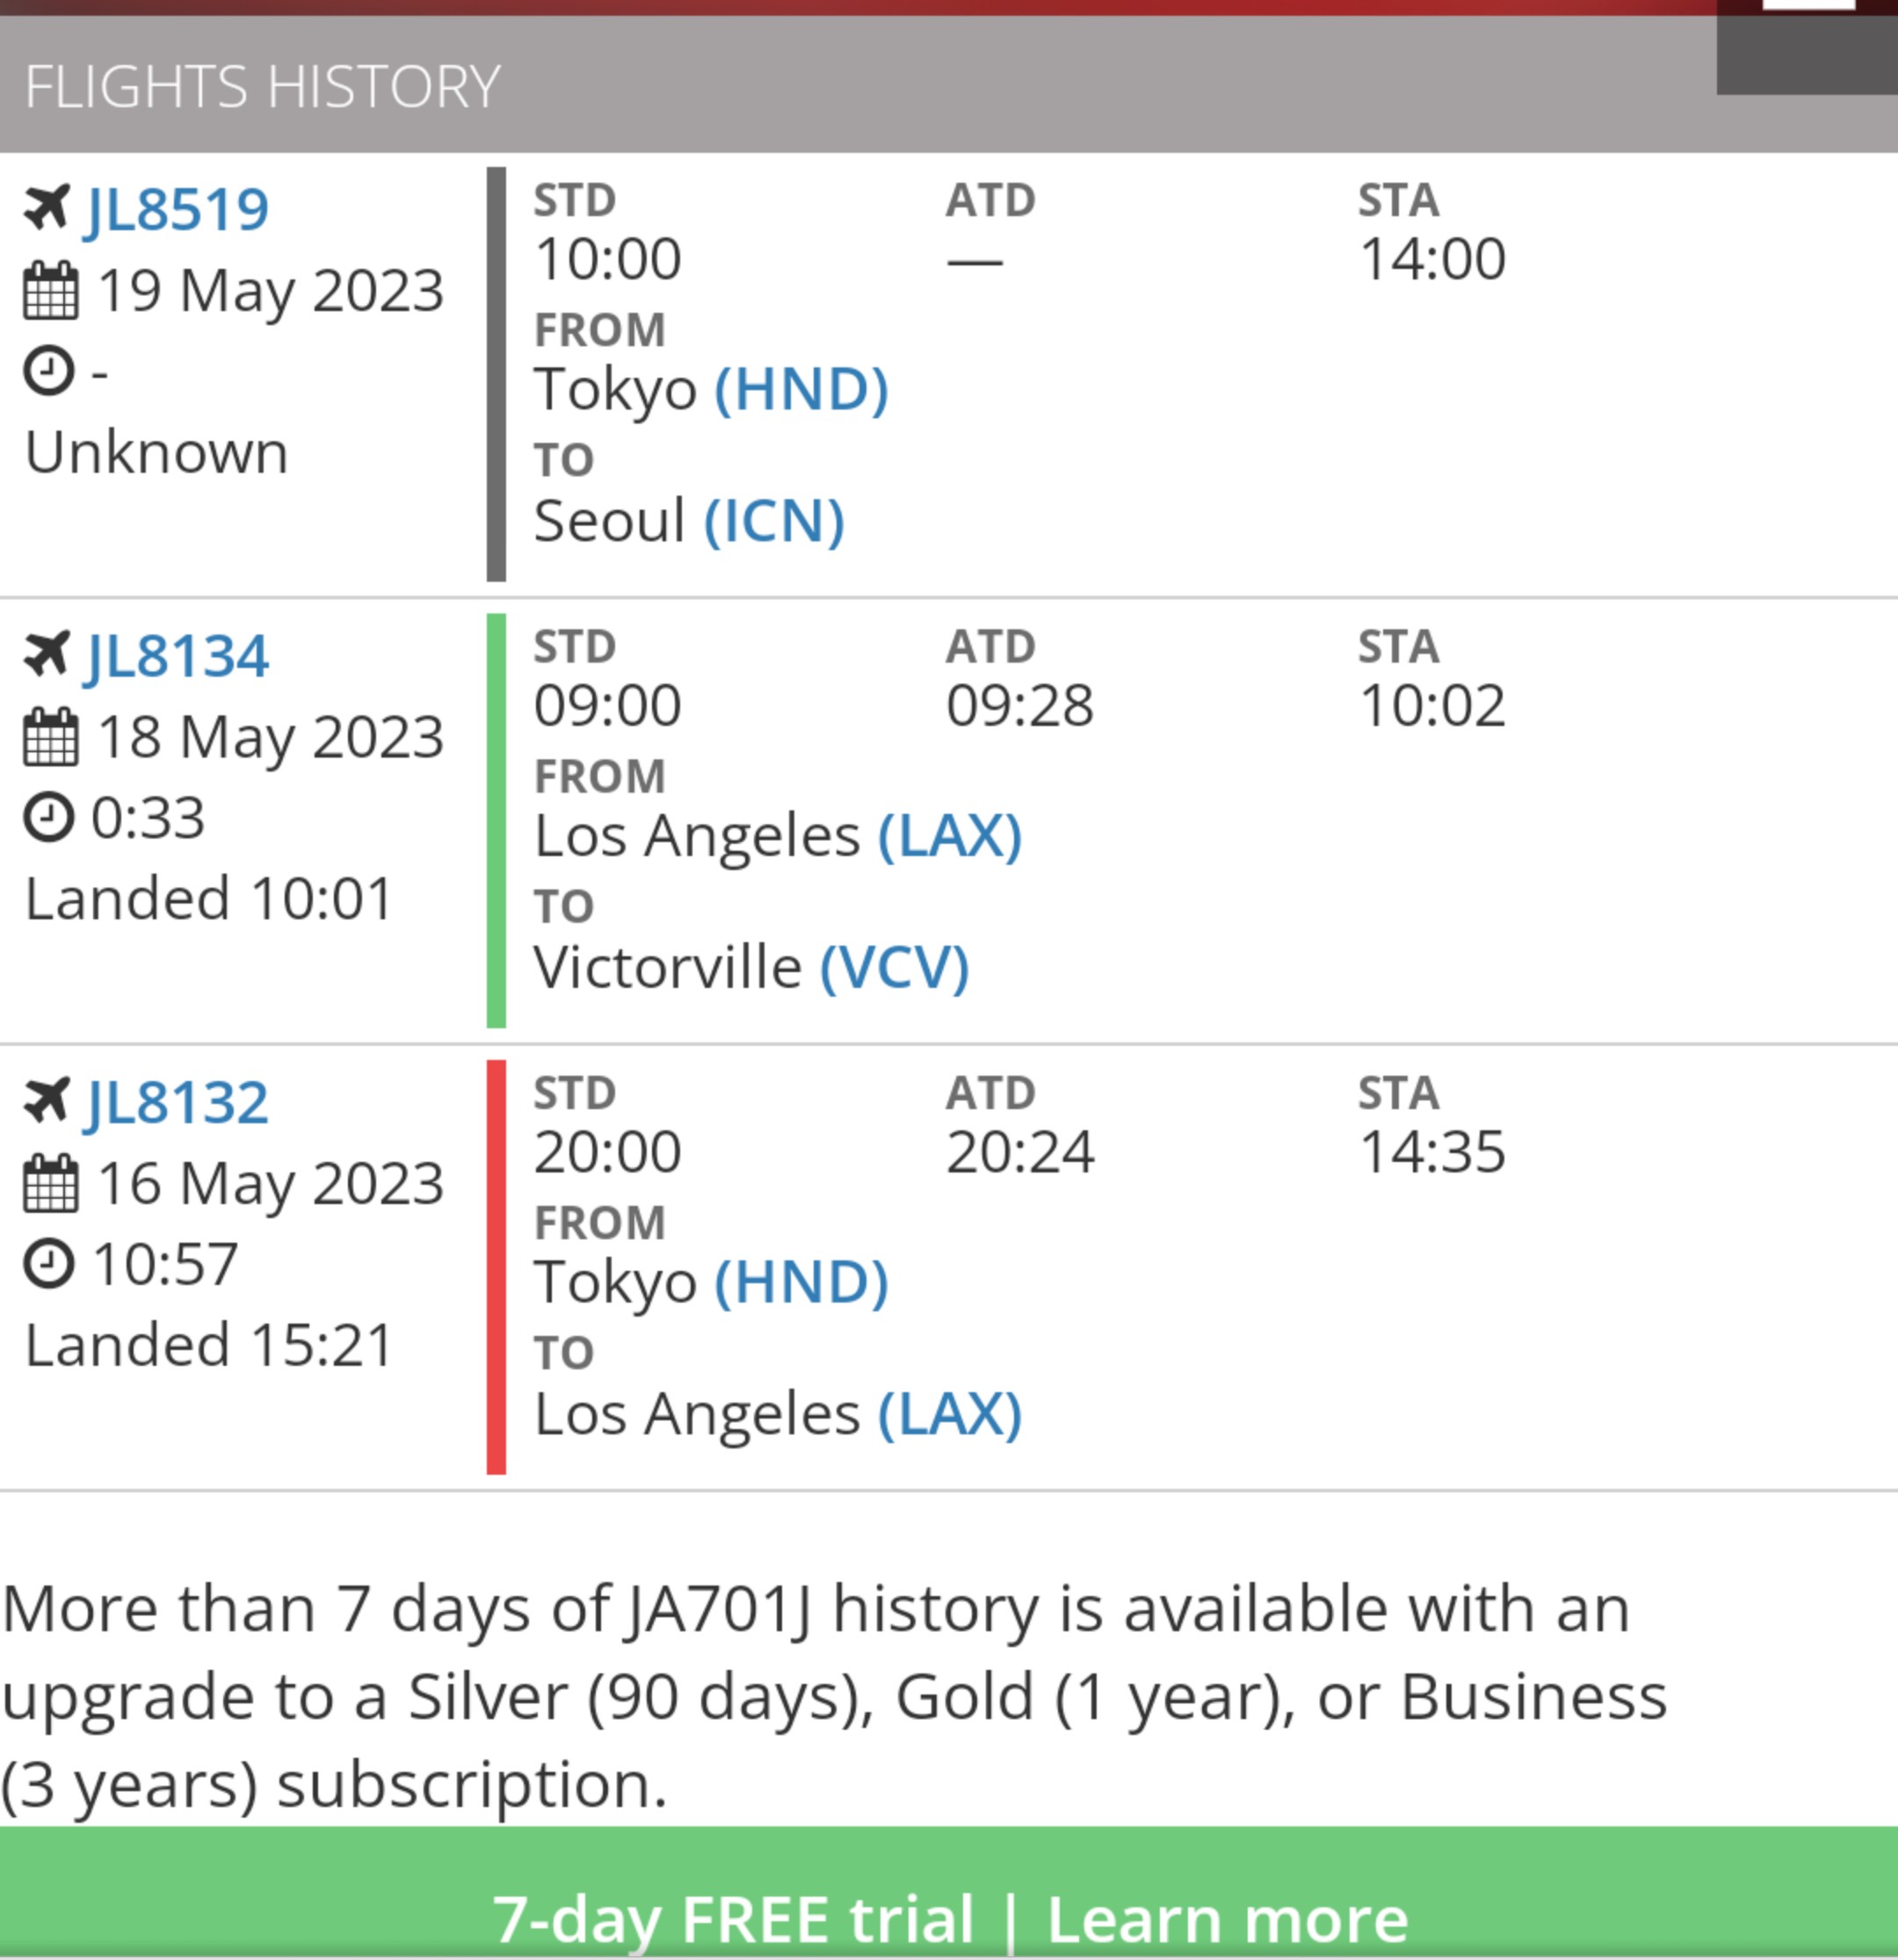This screenshot has width=1898, height=1960.
Task: Click green status bar of JL8134 row
Action: (496, 820)
